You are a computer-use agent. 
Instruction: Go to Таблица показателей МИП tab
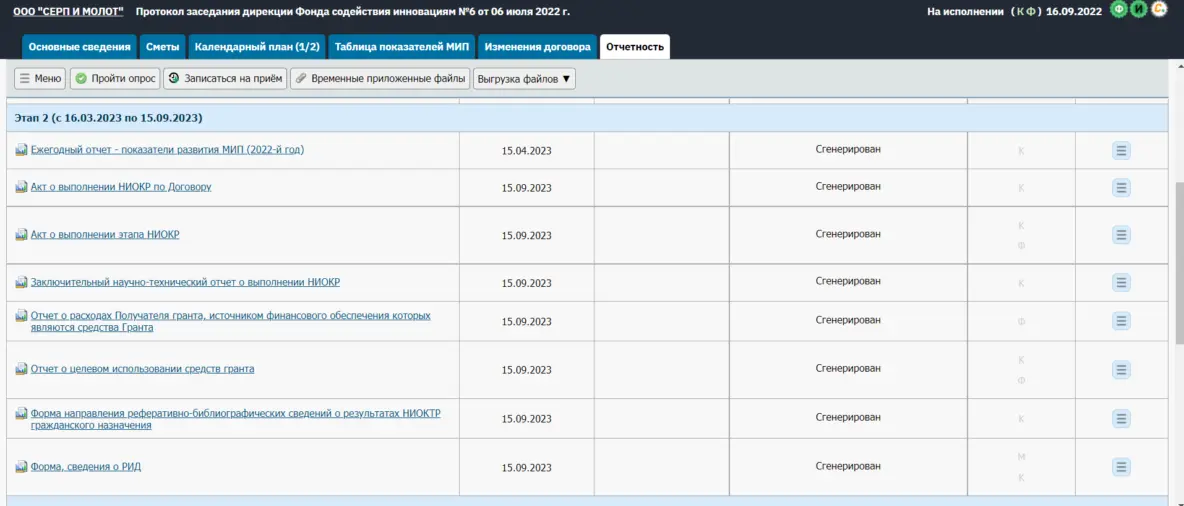coord(402,47)
